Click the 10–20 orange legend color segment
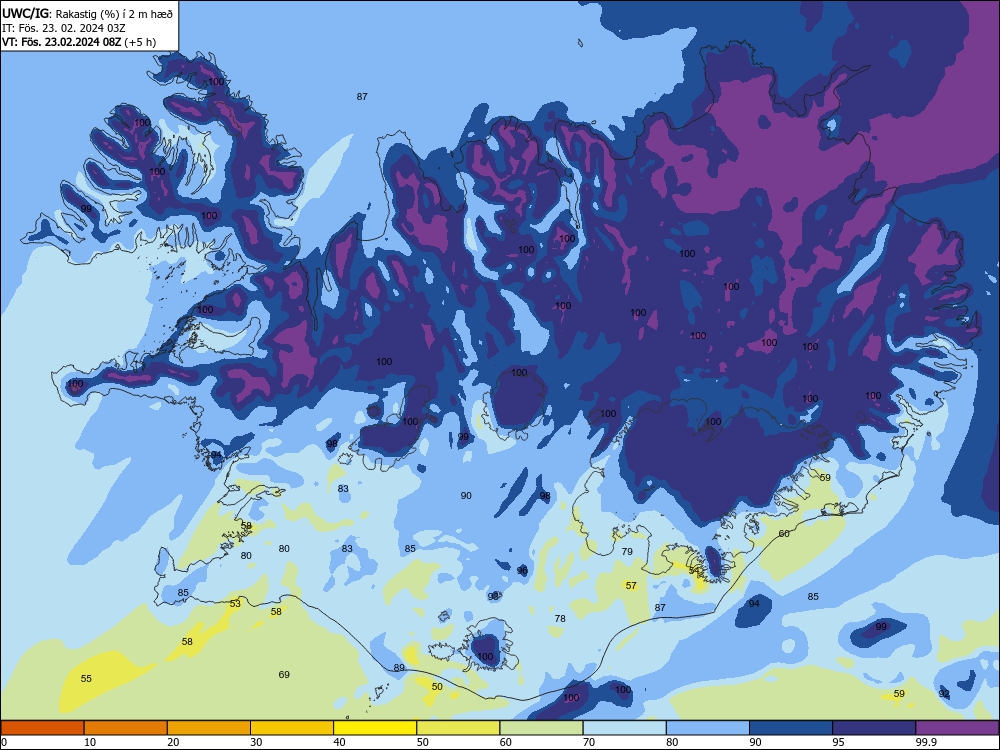The image size is (1000, 750). pos(126,728)
